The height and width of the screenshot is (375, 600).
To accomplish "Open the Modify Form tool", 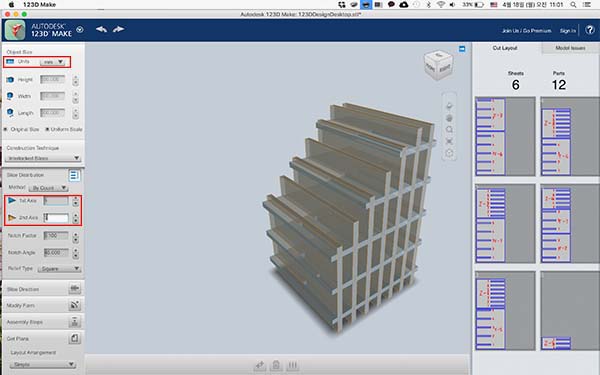I will coord(74,305).
